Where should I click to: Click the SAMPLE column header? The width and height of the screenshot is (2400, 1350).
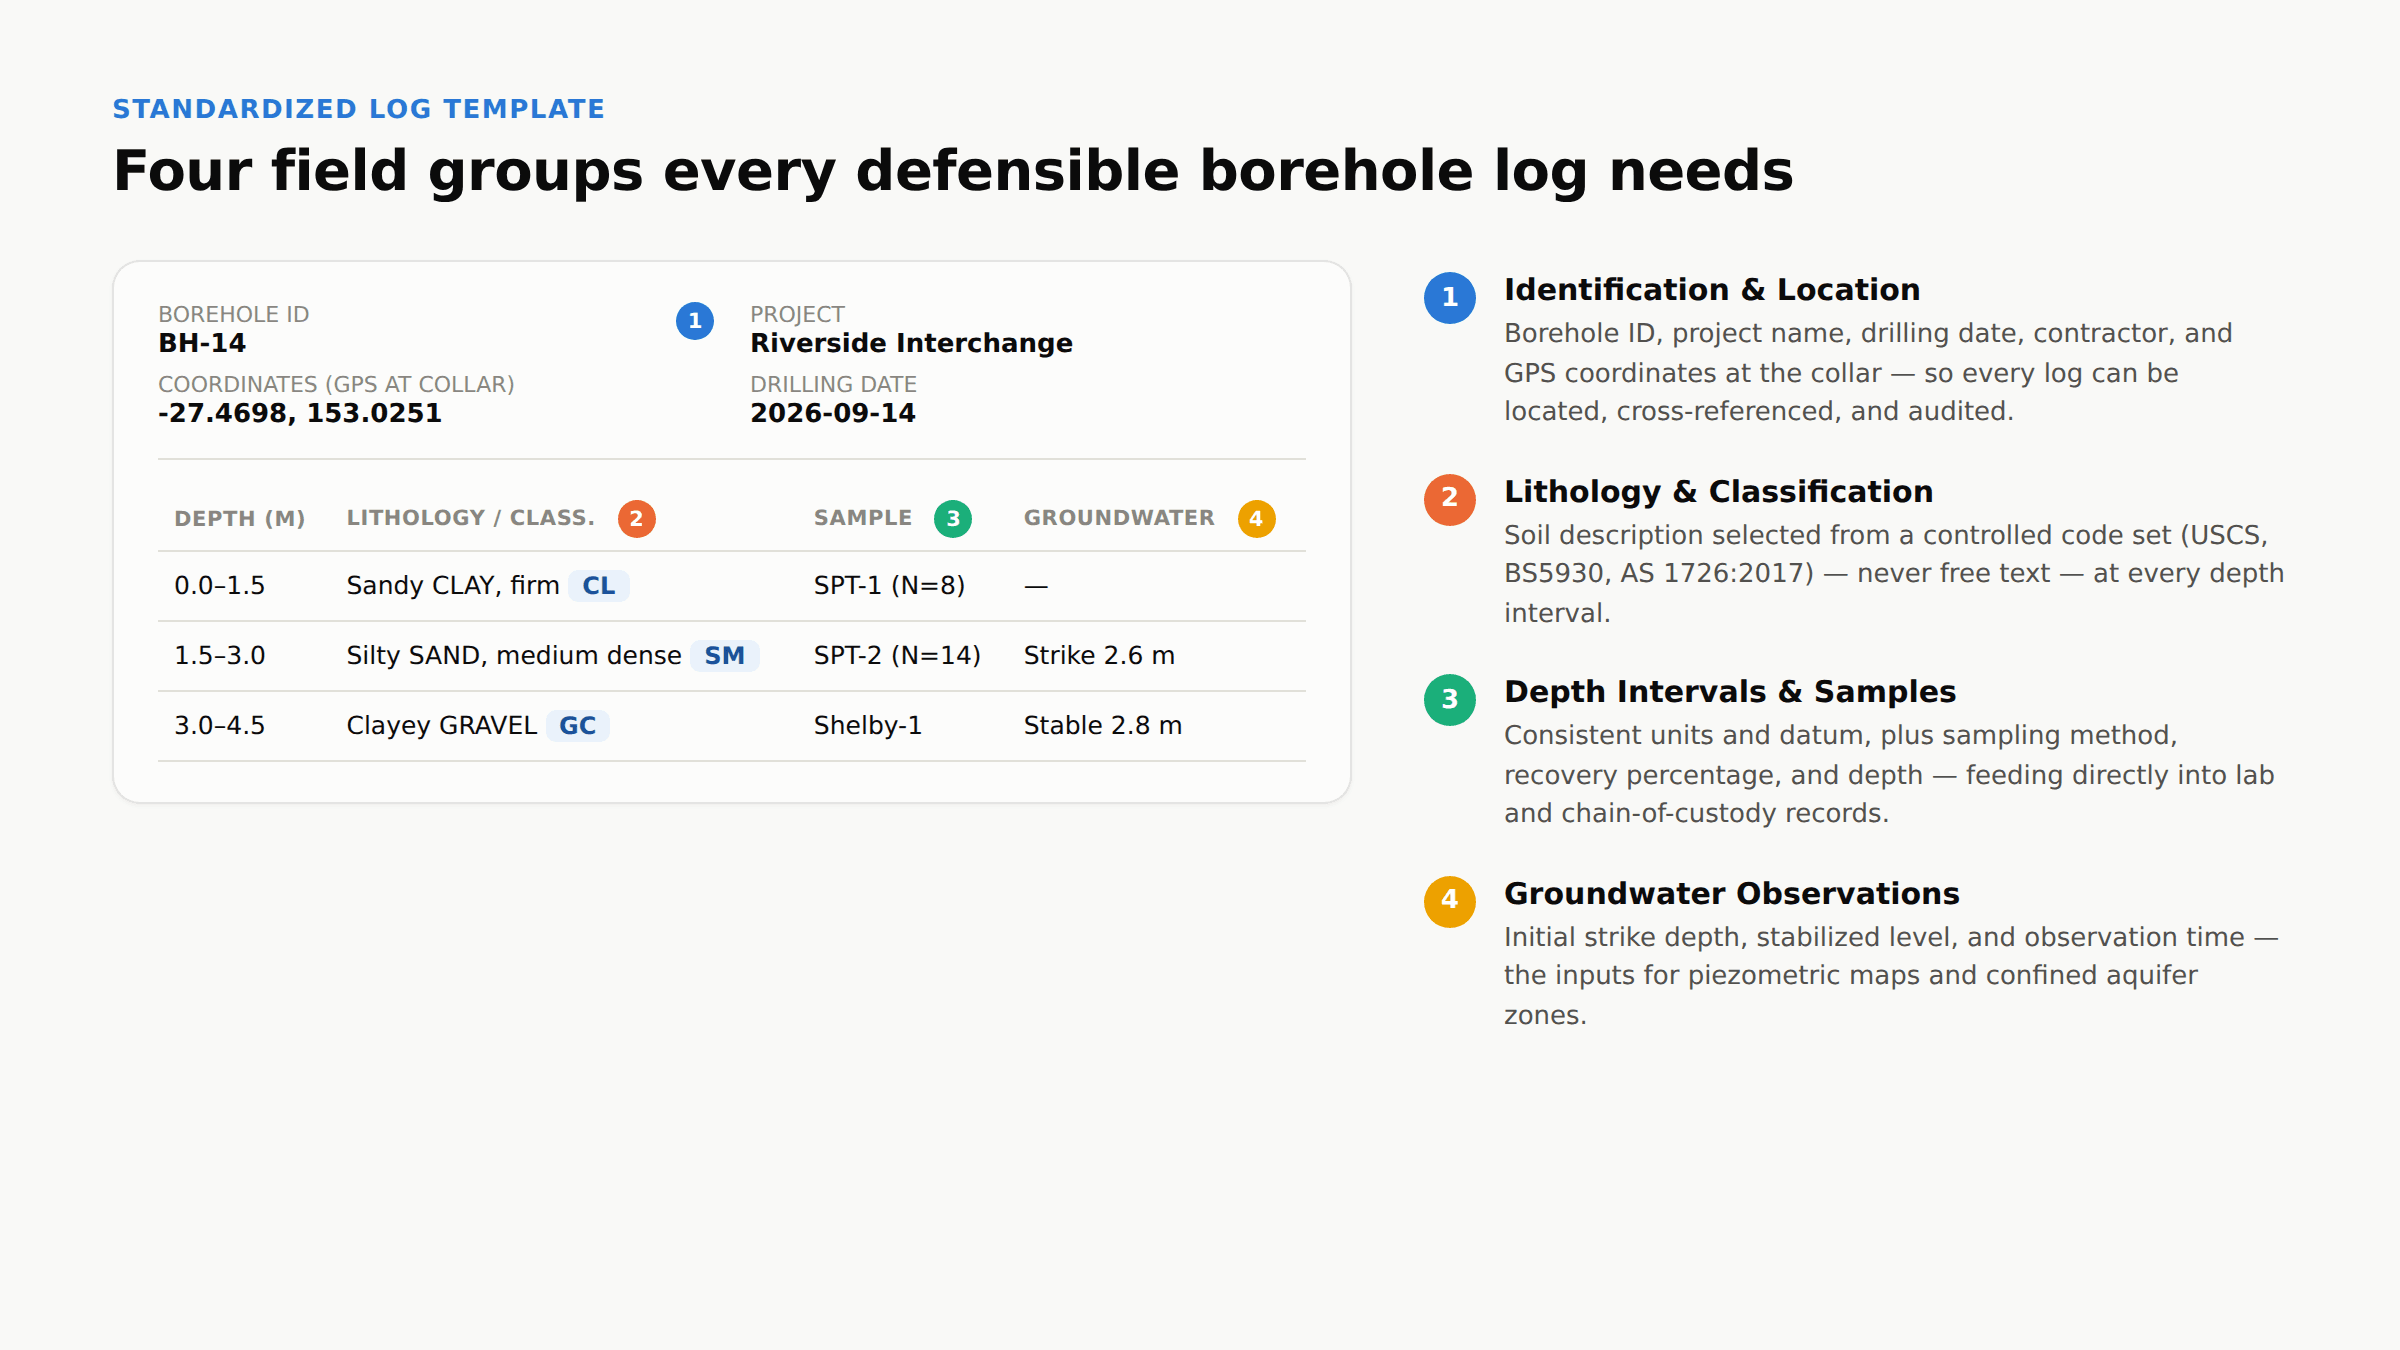coord(863,518)
